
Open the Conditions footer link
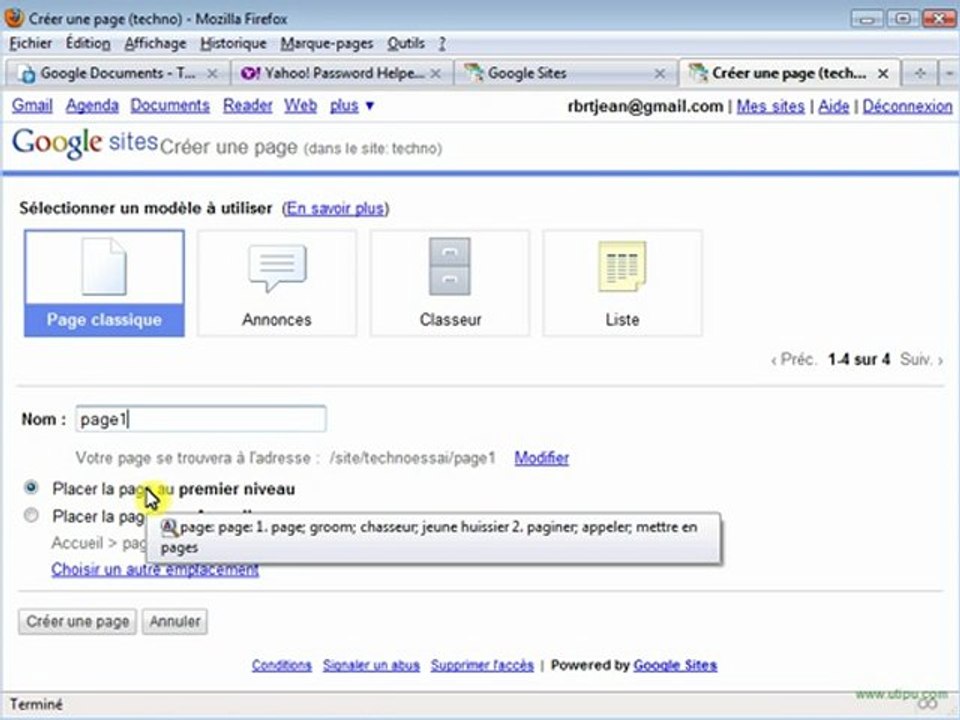pyautogui.click(x=282, y=666)
